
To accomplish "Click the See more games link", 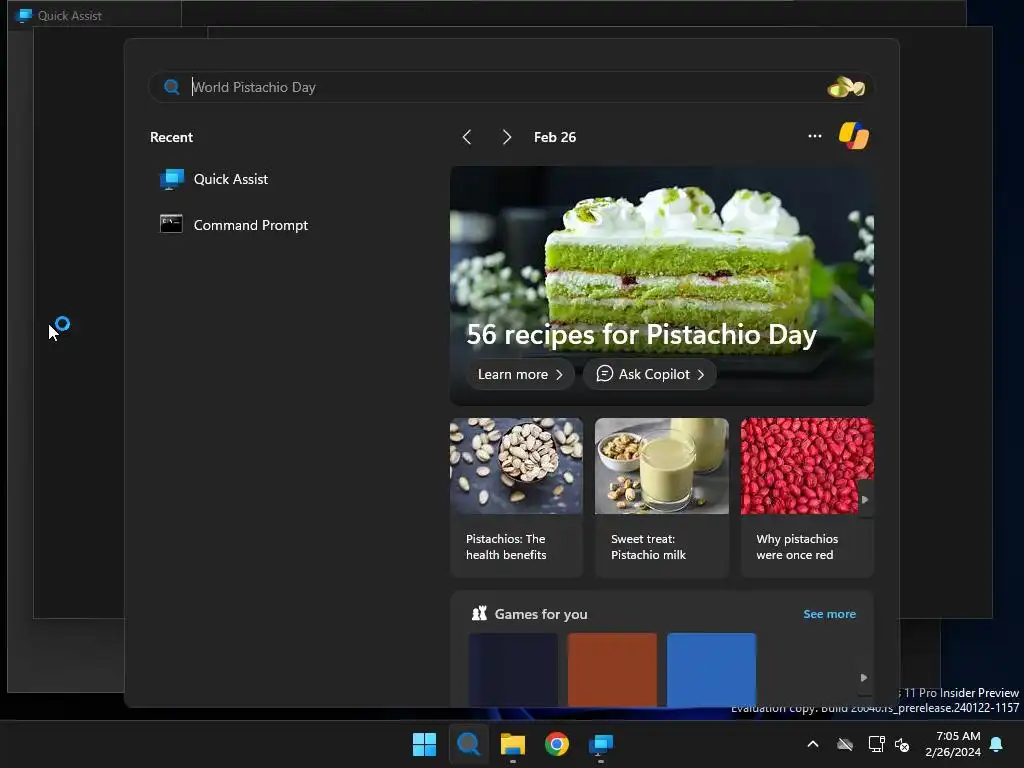I will pos(829,614).
